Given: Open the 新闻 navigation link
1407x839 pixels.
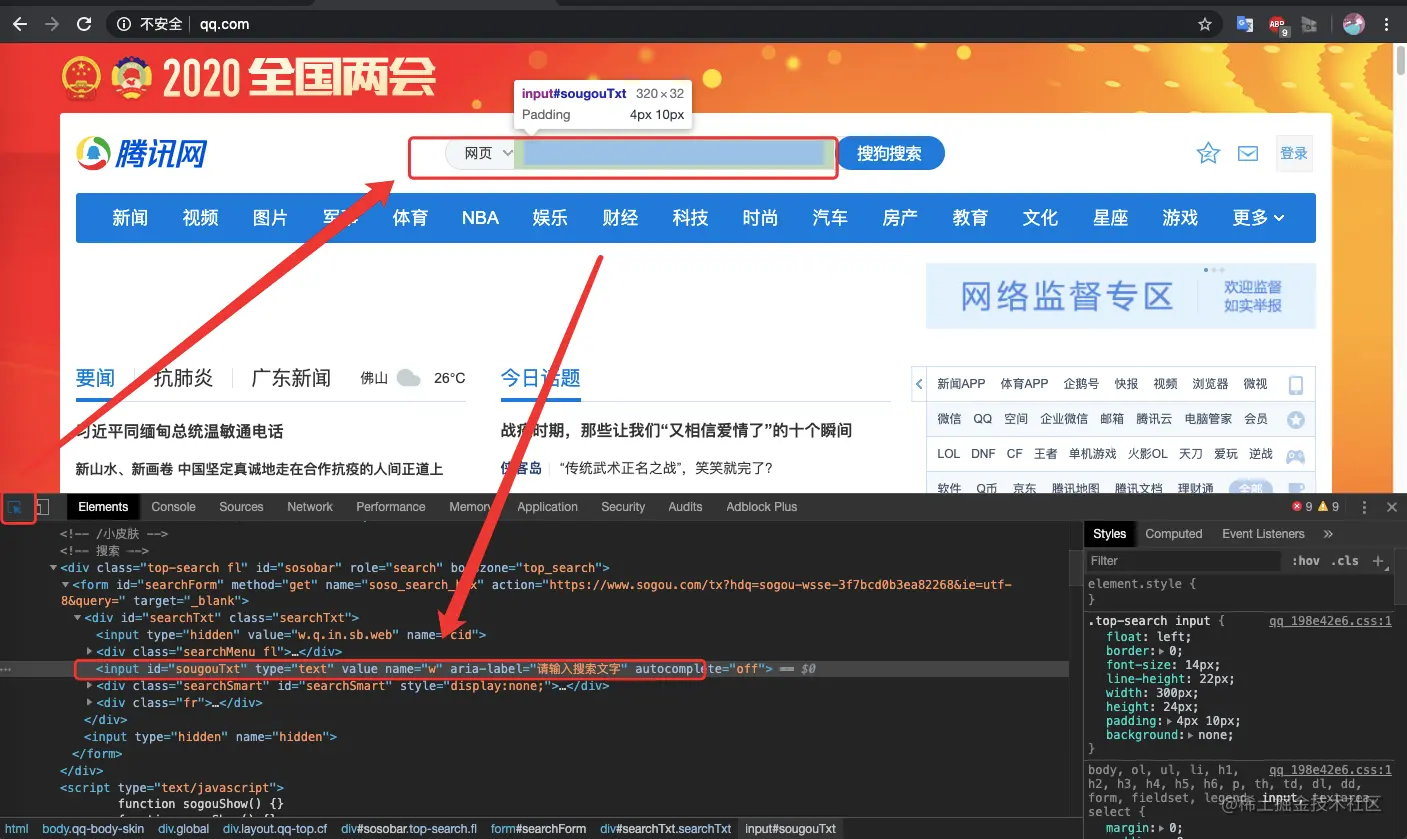Looking at the screenshot, I should point(130,218).
